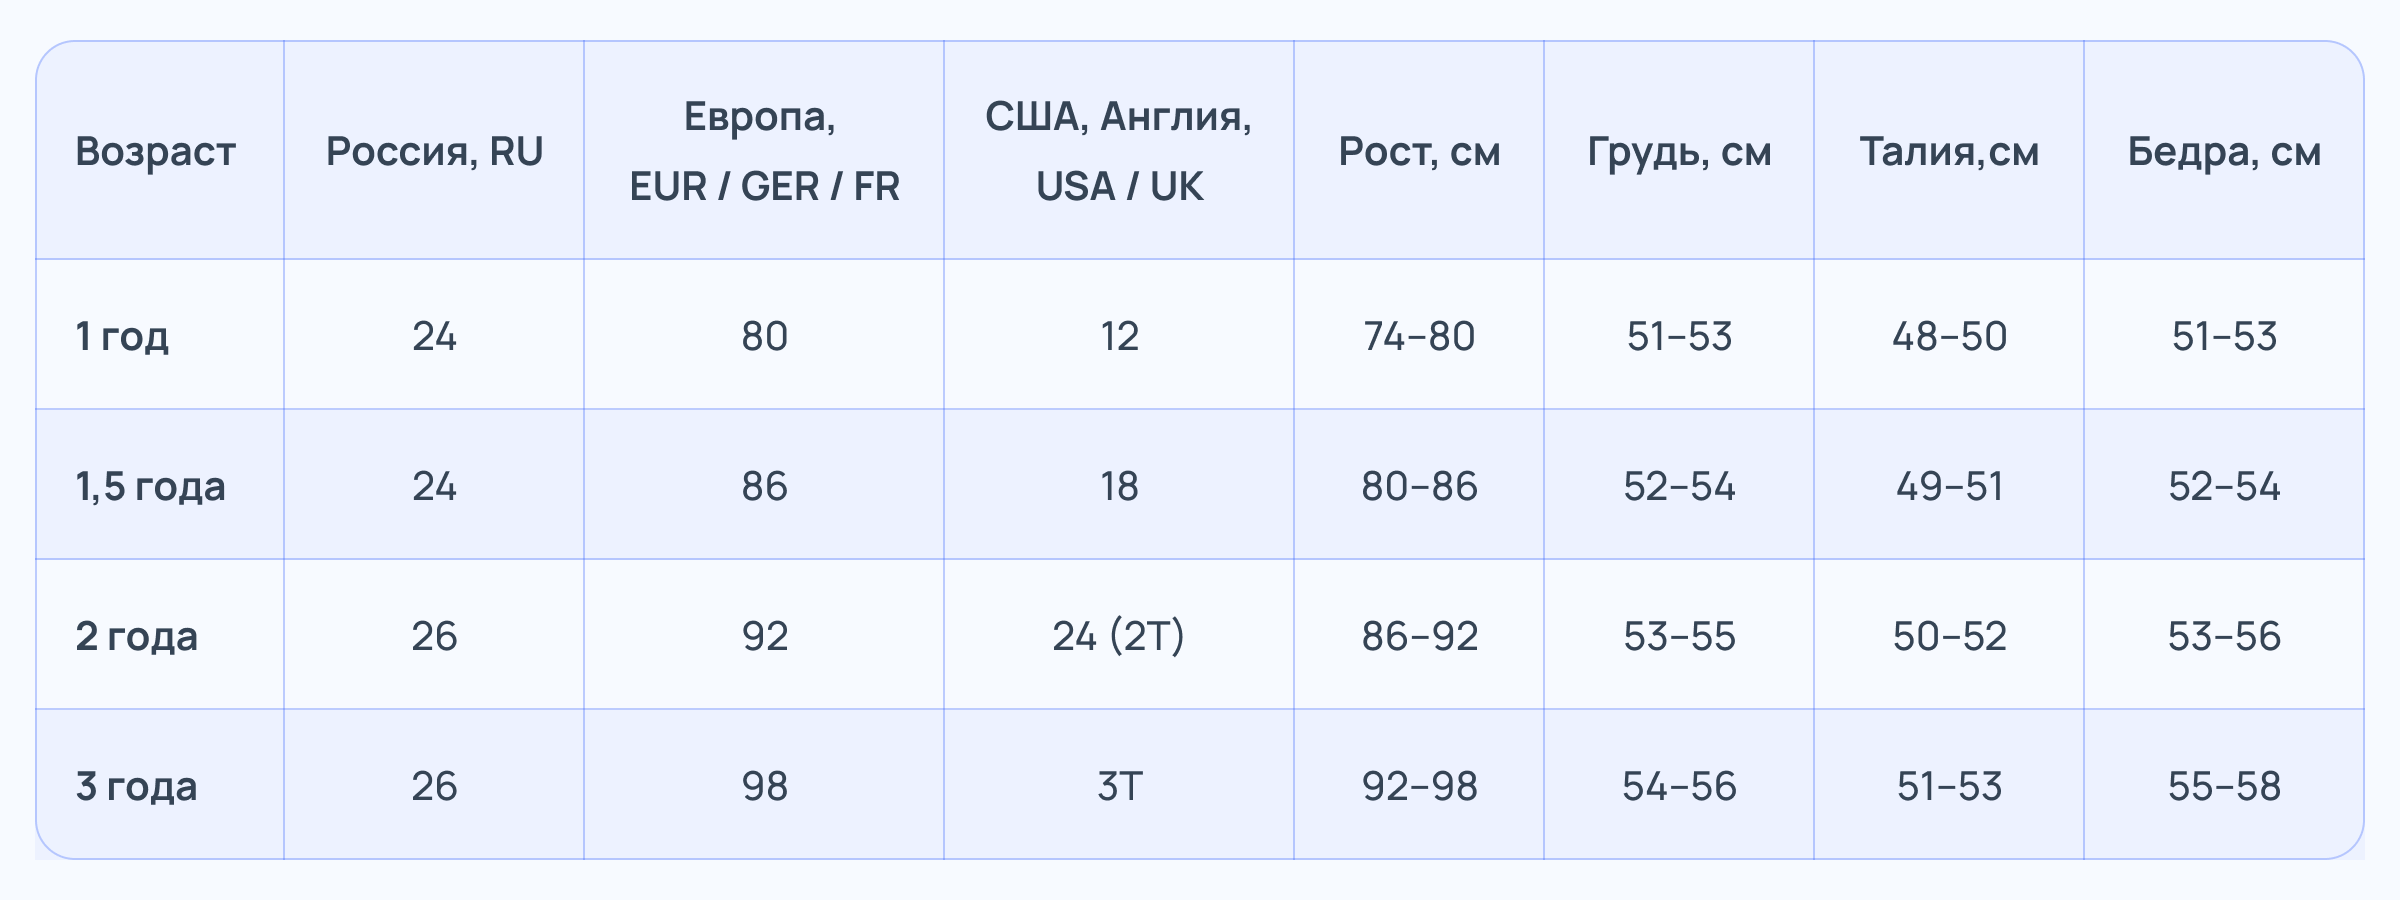Click the hips value "55–58"
The width and height of the screenshot is (2400, 900).
[2224, 786]
